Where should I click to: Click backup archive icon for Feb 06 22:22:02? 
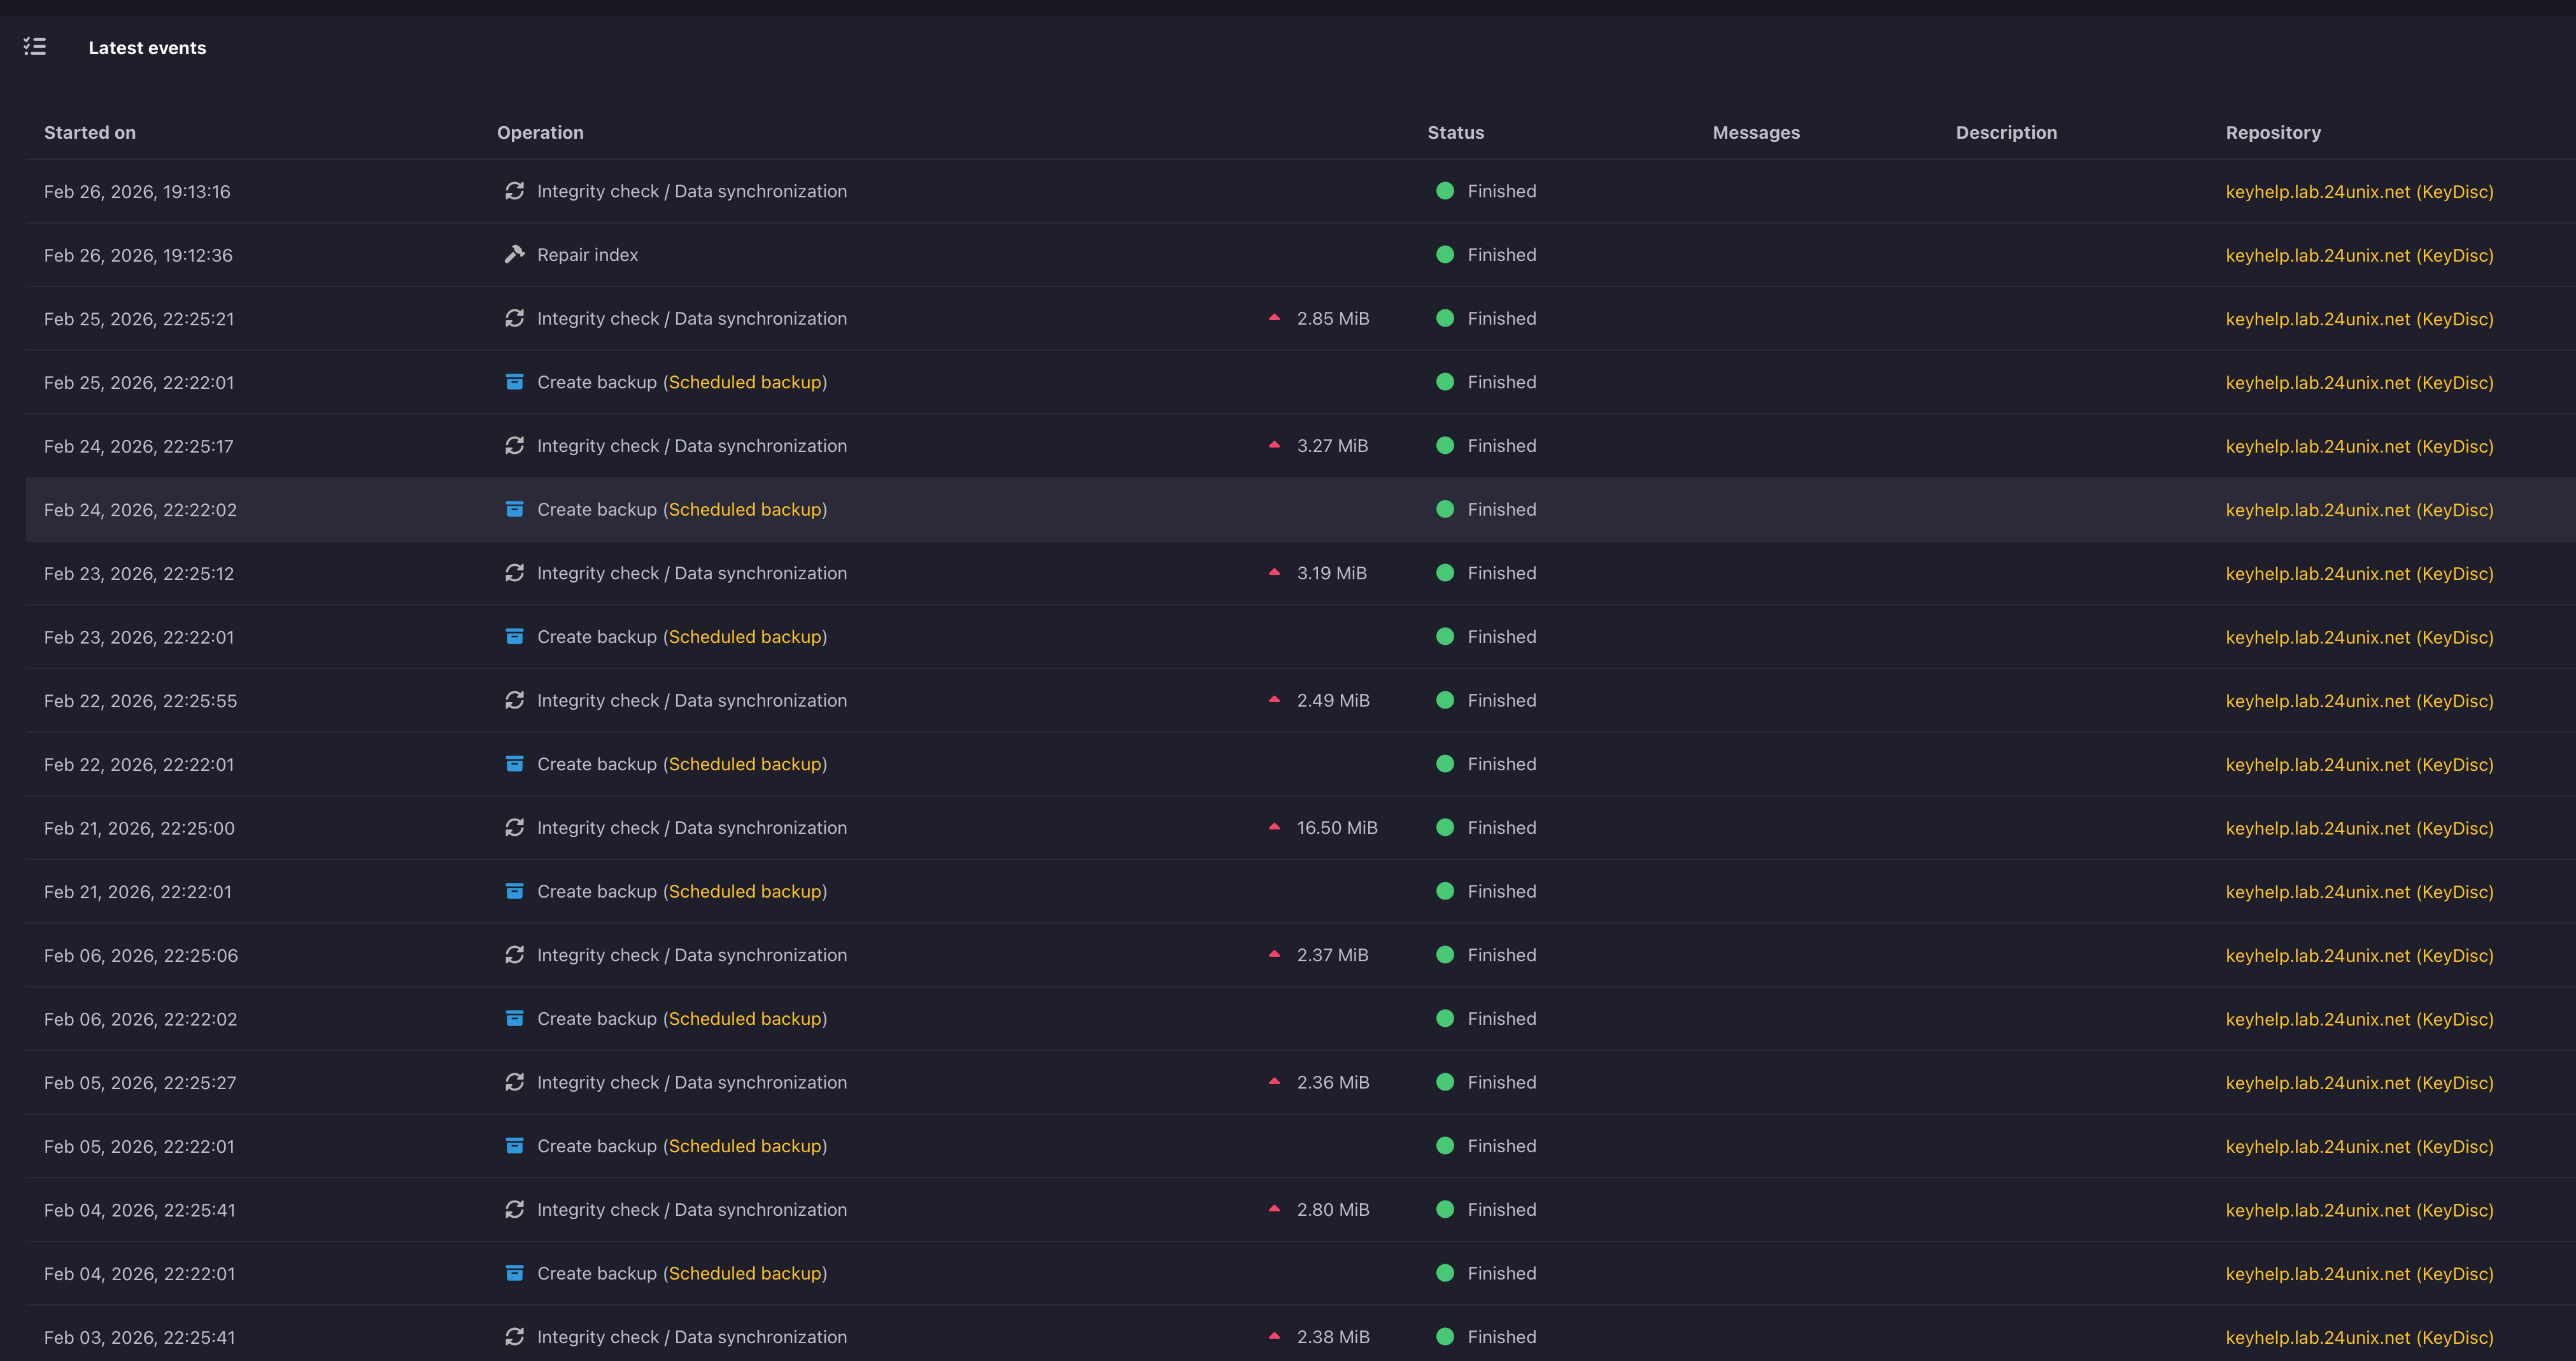[x=514, y=1018]
